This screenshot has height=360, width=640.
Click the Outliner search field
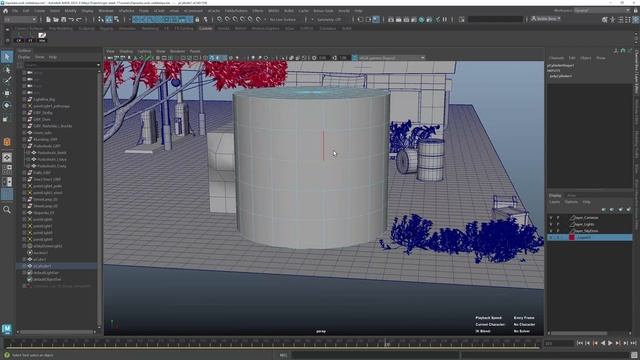pyautogui.click(x=61, y=65)
